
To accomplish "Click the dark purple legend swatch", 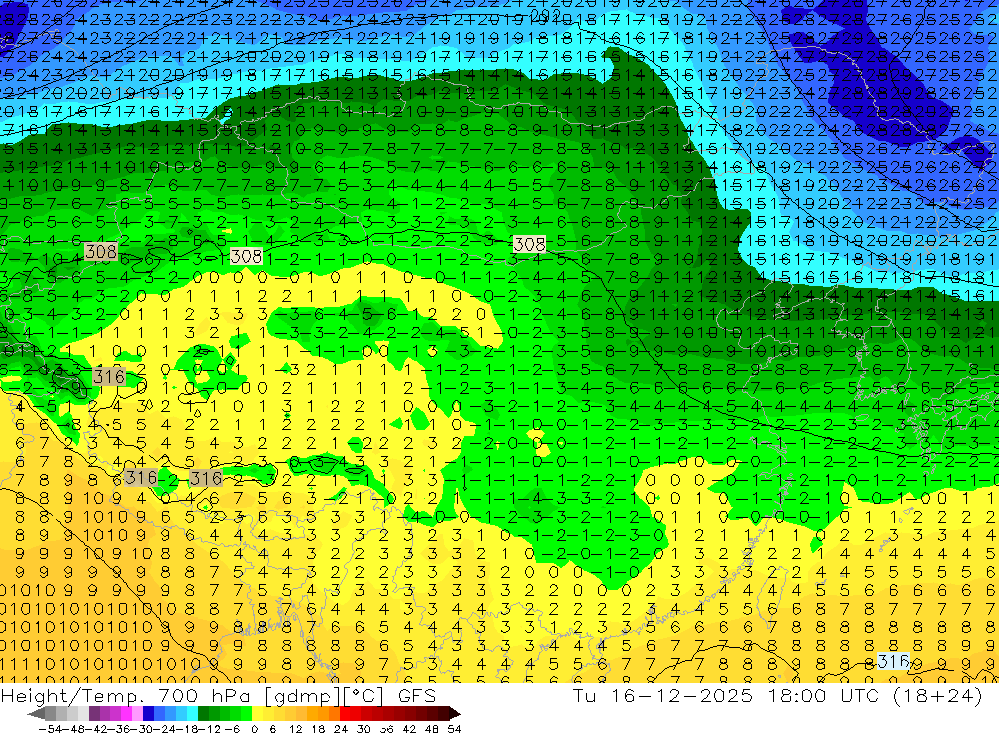I will pos(94,714).
